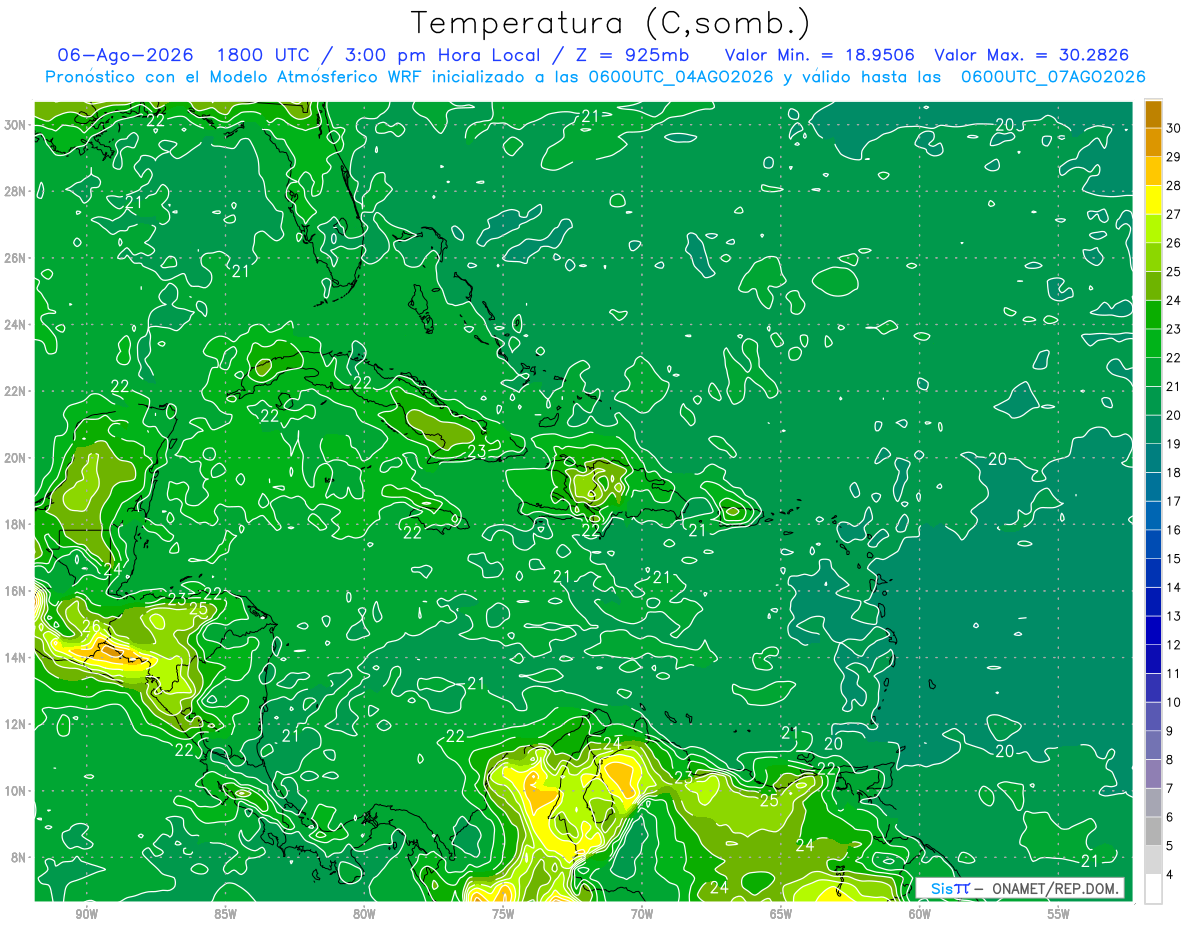Click the SisTT - ONAMET/REP.DOM. logo box
Screen dimensions: 1200x927
(1019, 888)
